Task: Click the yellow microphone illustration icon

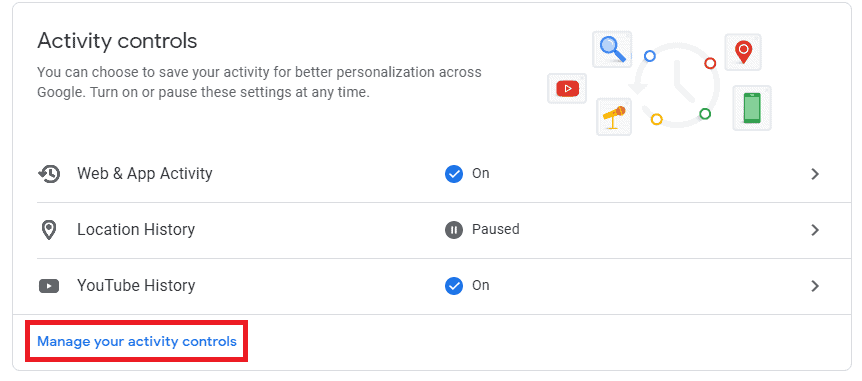Action: (x=614, y=117)
